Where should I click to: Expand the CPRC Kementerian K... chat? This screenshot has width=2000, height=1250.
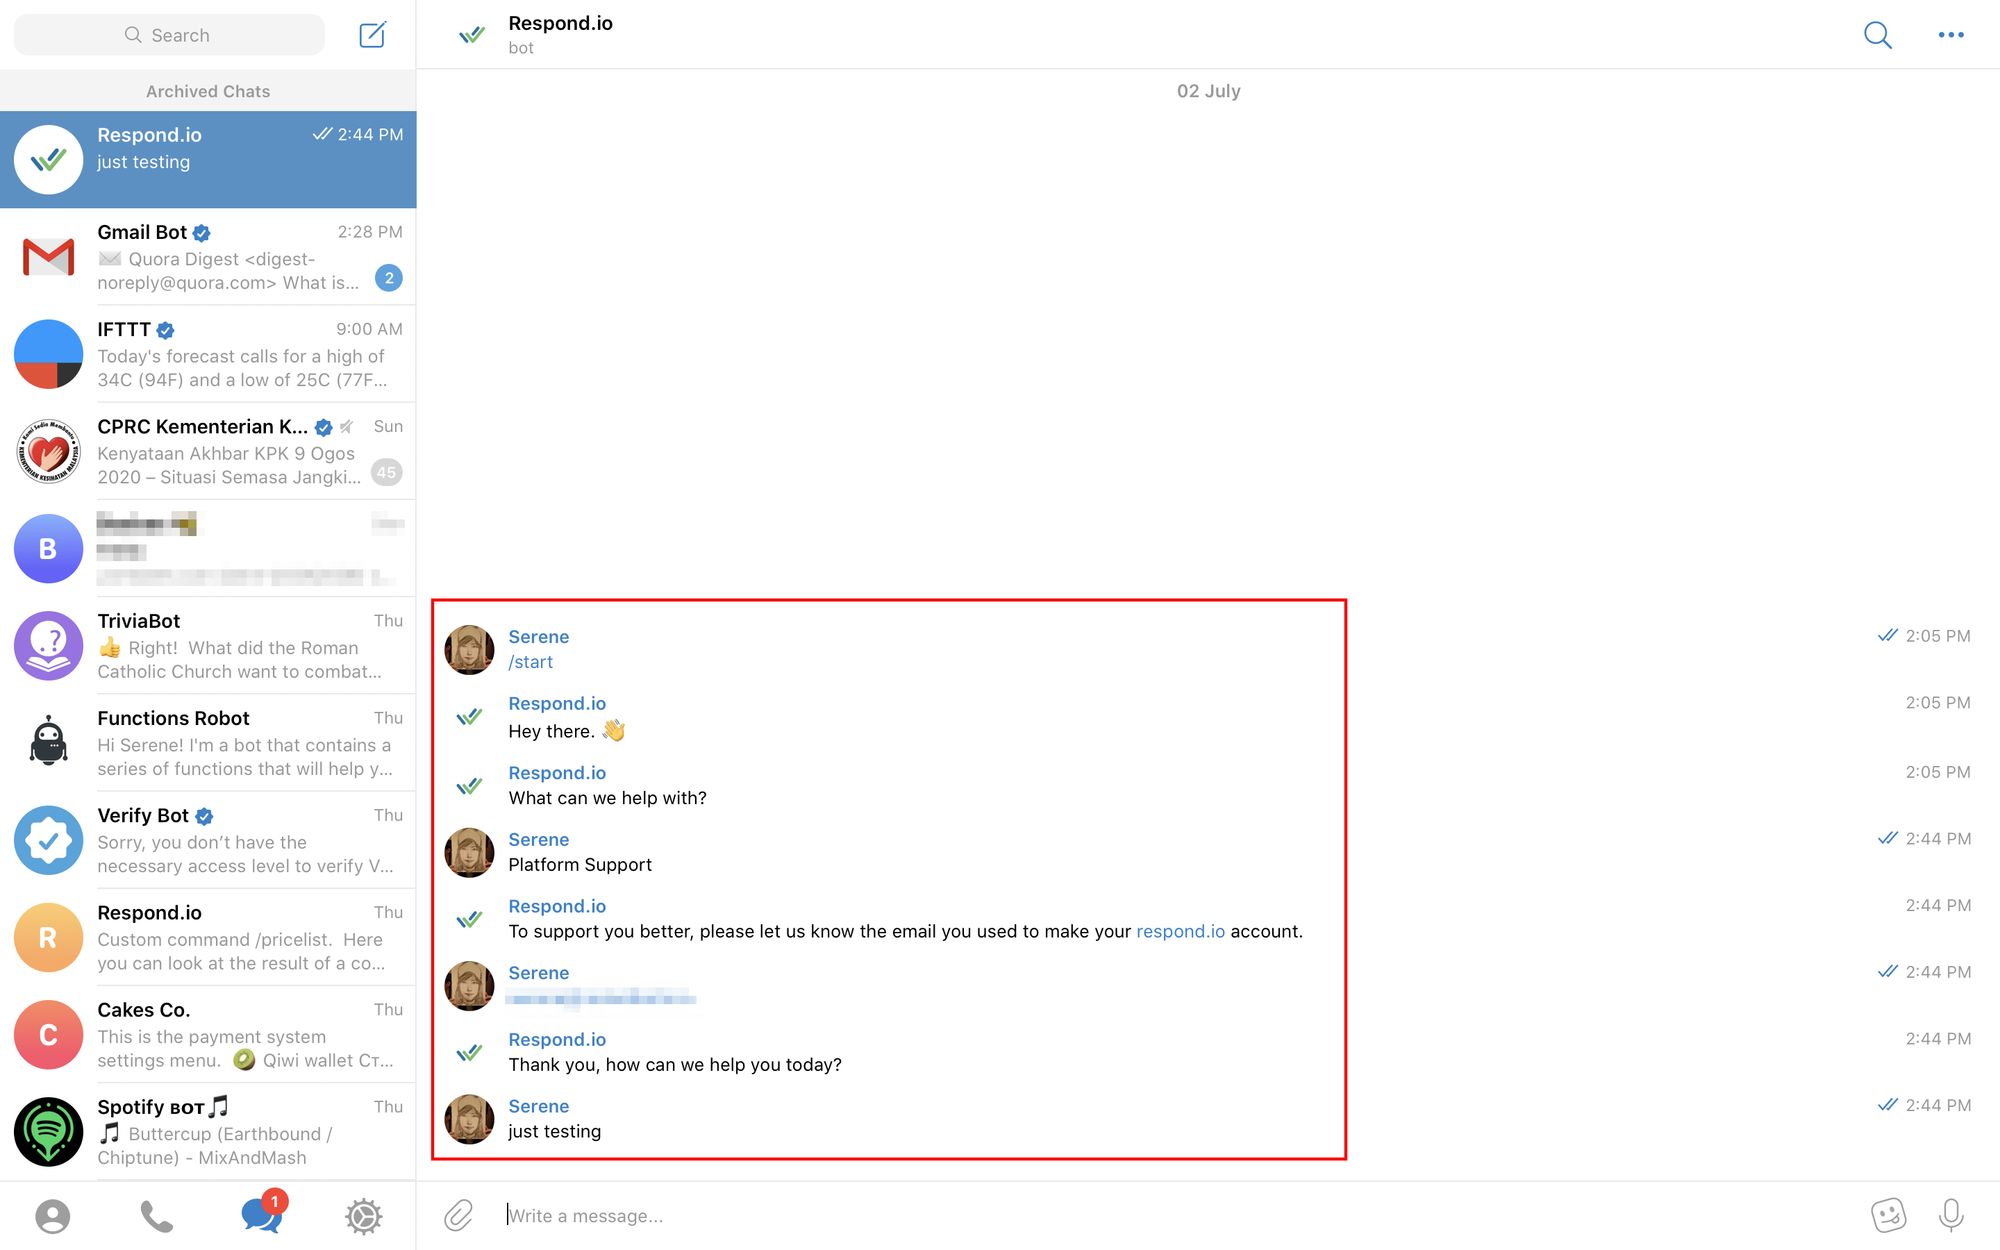click(207, 449)
